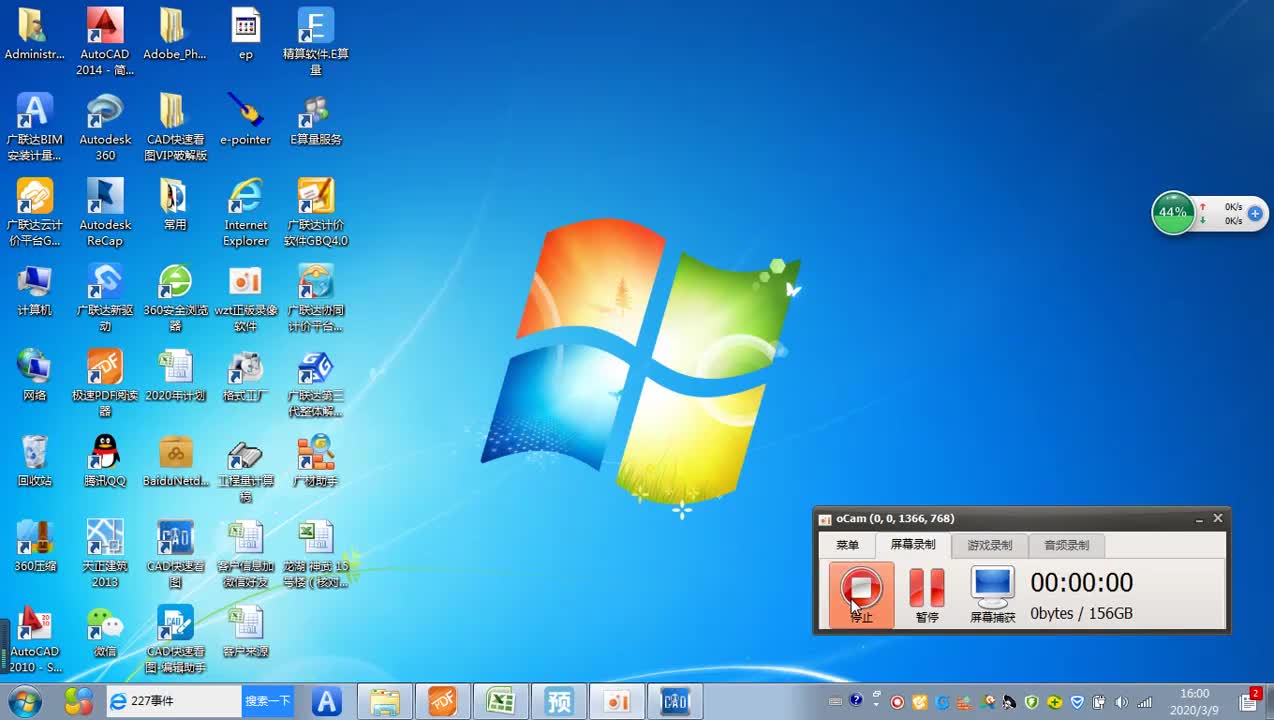This screenshot has width=1274, height=720.
Task: Click the 44% memory accelerator ball
Action: coord(1173,213)
